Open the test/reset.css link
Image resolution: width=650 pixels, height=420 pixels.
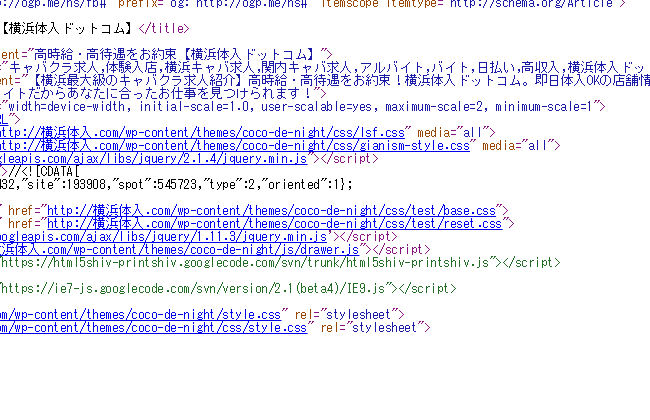pos(275,223)
